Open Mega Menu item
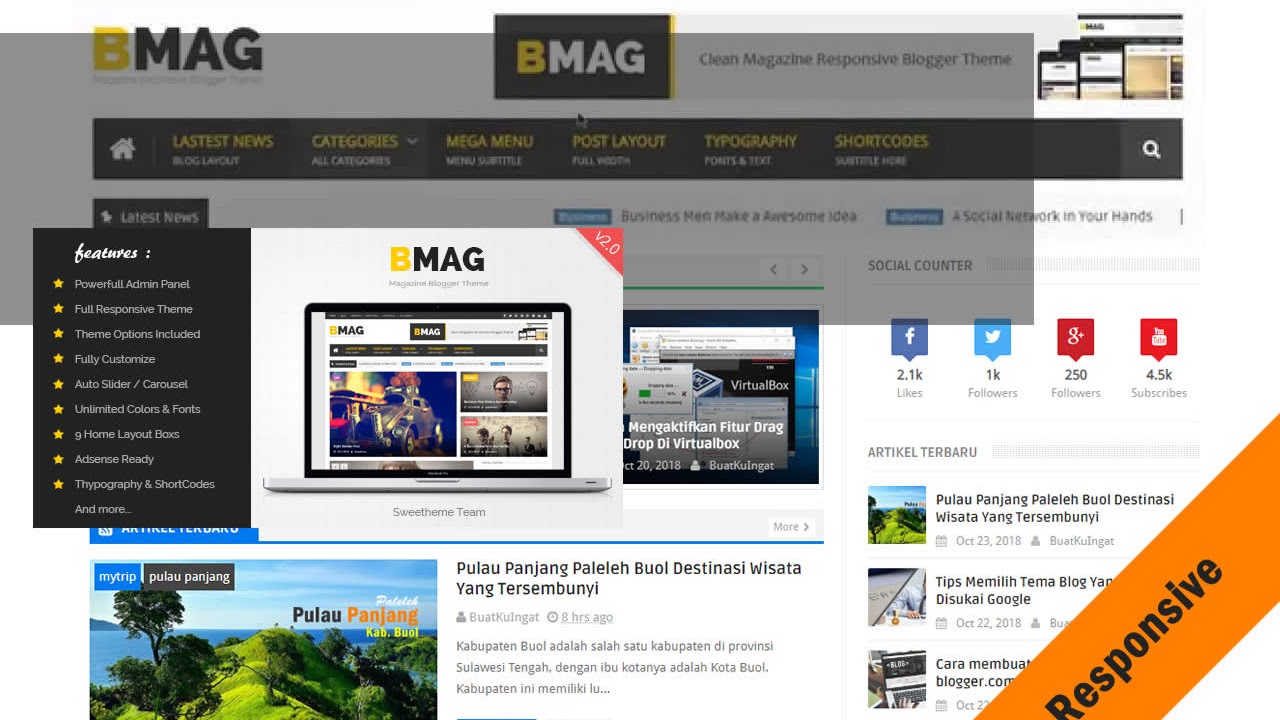1280x720 pixels. (x=489, y=149)
